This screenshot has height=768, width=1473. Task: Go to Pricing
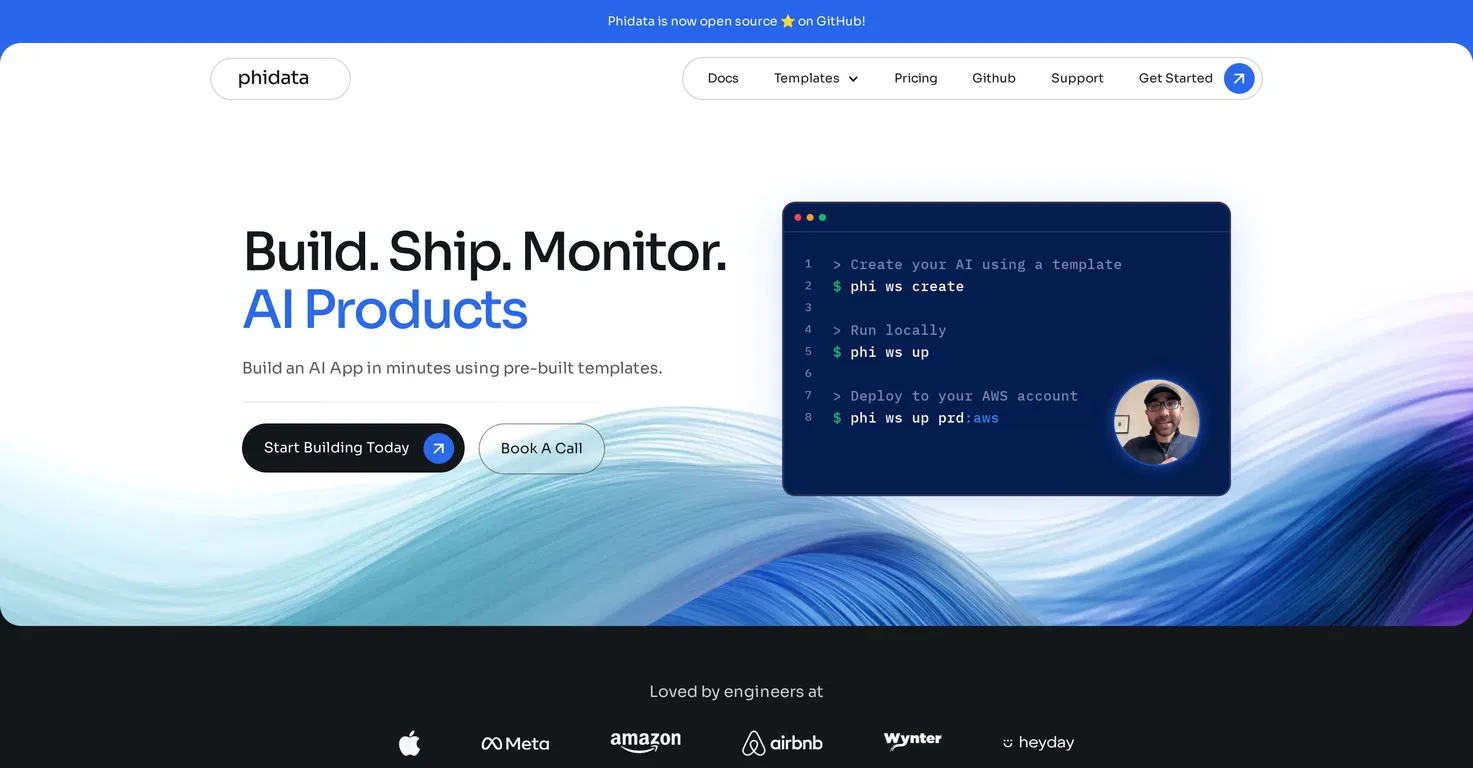(x=916, y=78)
